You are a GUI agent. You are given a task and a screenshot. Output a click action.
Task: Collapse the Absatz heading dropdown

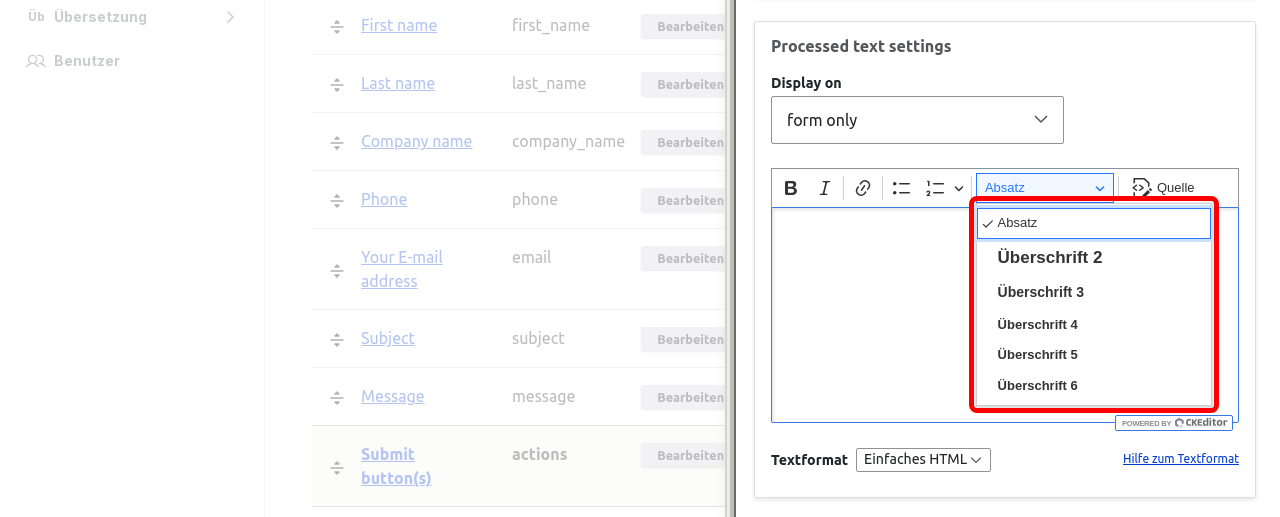pyautogui.click(x=1045, y=188)
